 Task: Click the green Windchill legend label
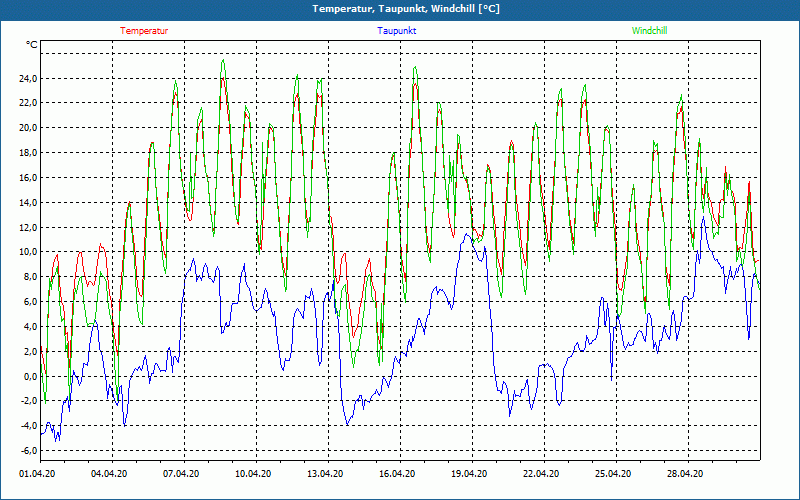point(649,31)
